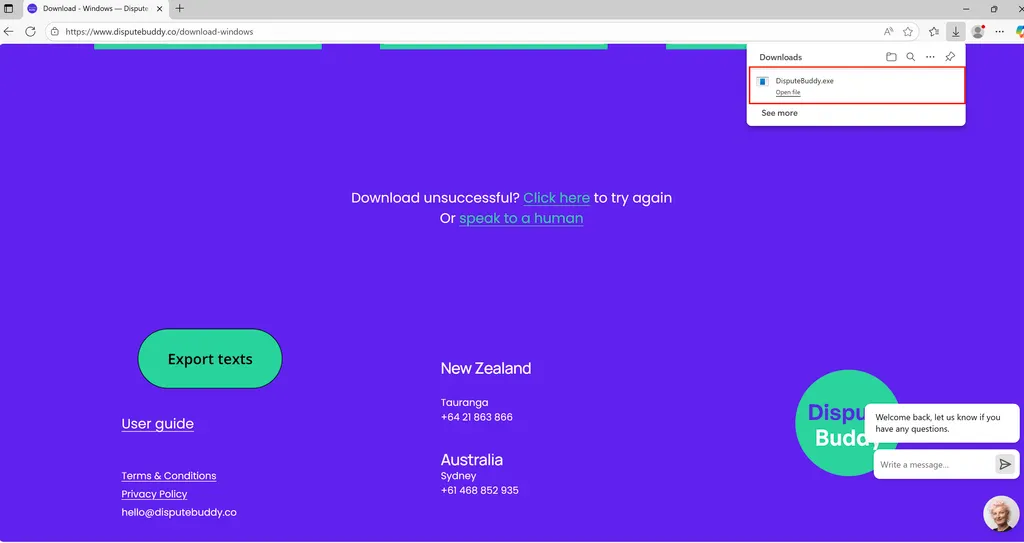Viewport: 1024px width, 543px height.
Task: Reload the page with refresh icon
Action: [x=30, y=31]
